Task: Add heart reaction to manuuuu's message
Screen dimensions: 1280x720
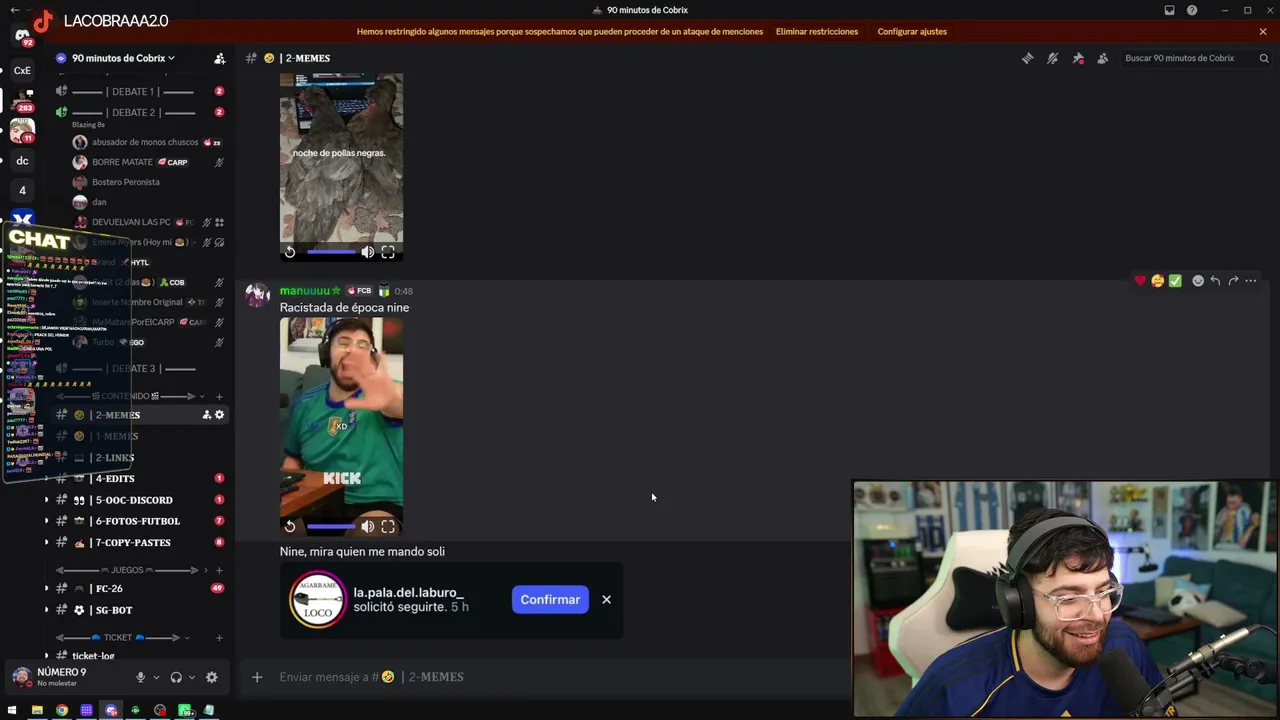Action: (1140, 281)
